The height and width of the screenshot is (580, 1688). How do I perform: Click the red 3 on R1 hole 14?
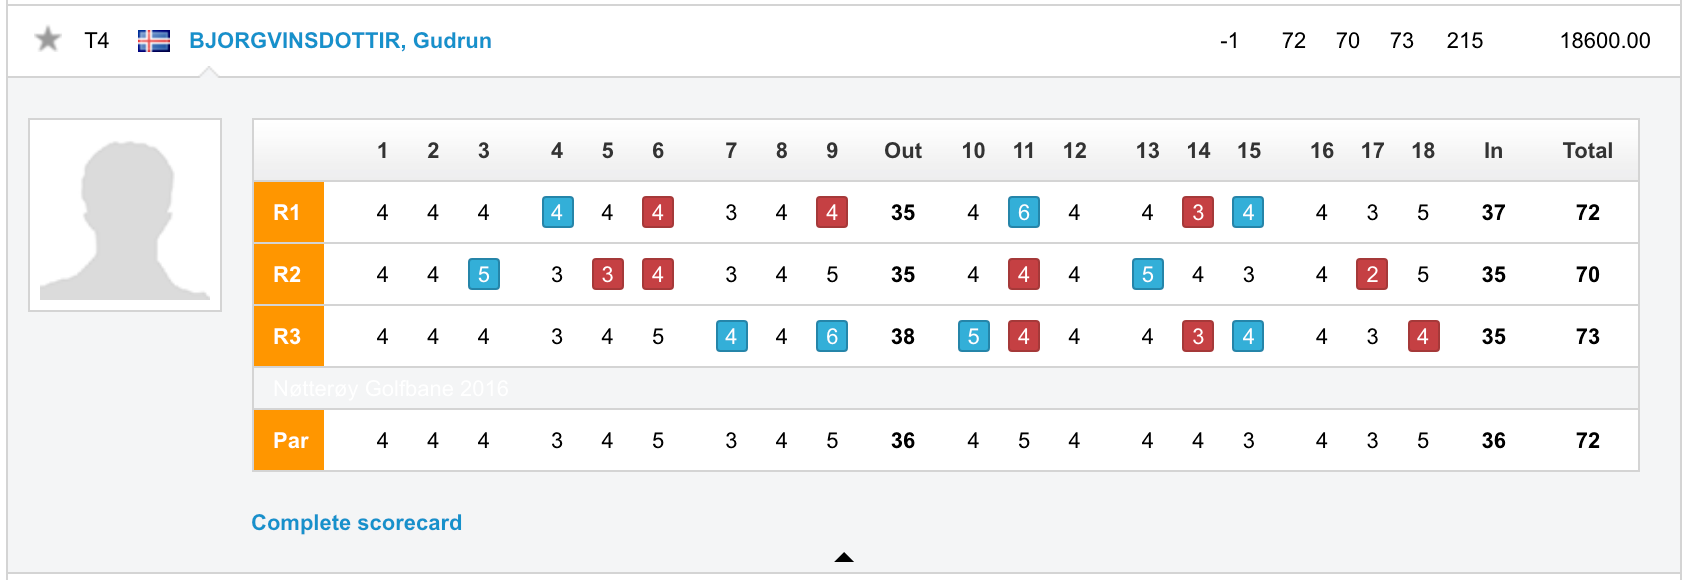coord(1198,212)
